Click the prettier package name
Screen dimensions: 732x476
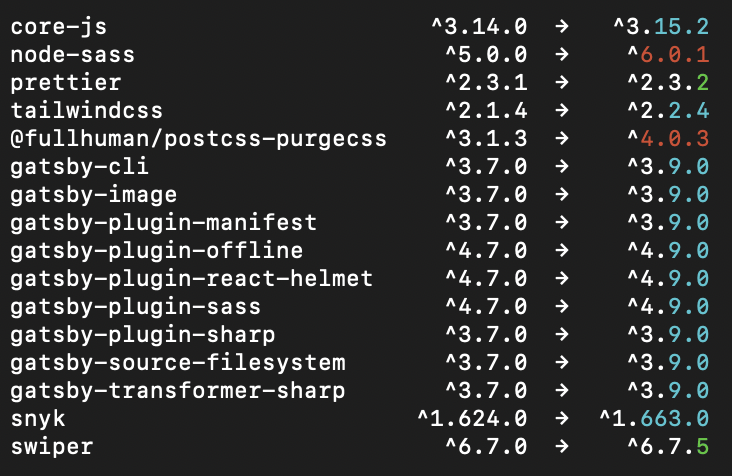coord(66,81)
